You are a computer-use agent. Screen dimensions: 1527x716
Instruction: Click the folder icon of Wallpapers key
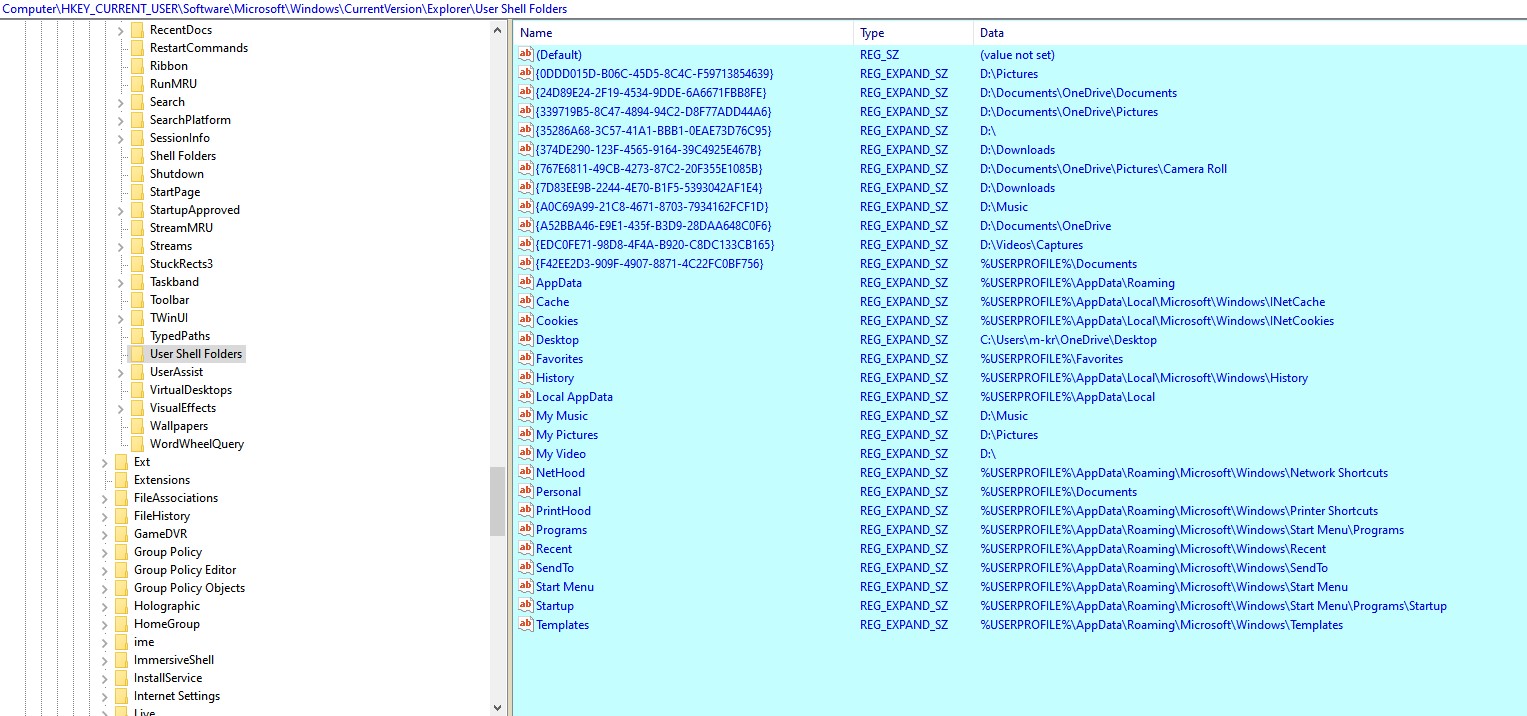click(x=137, y=426)
